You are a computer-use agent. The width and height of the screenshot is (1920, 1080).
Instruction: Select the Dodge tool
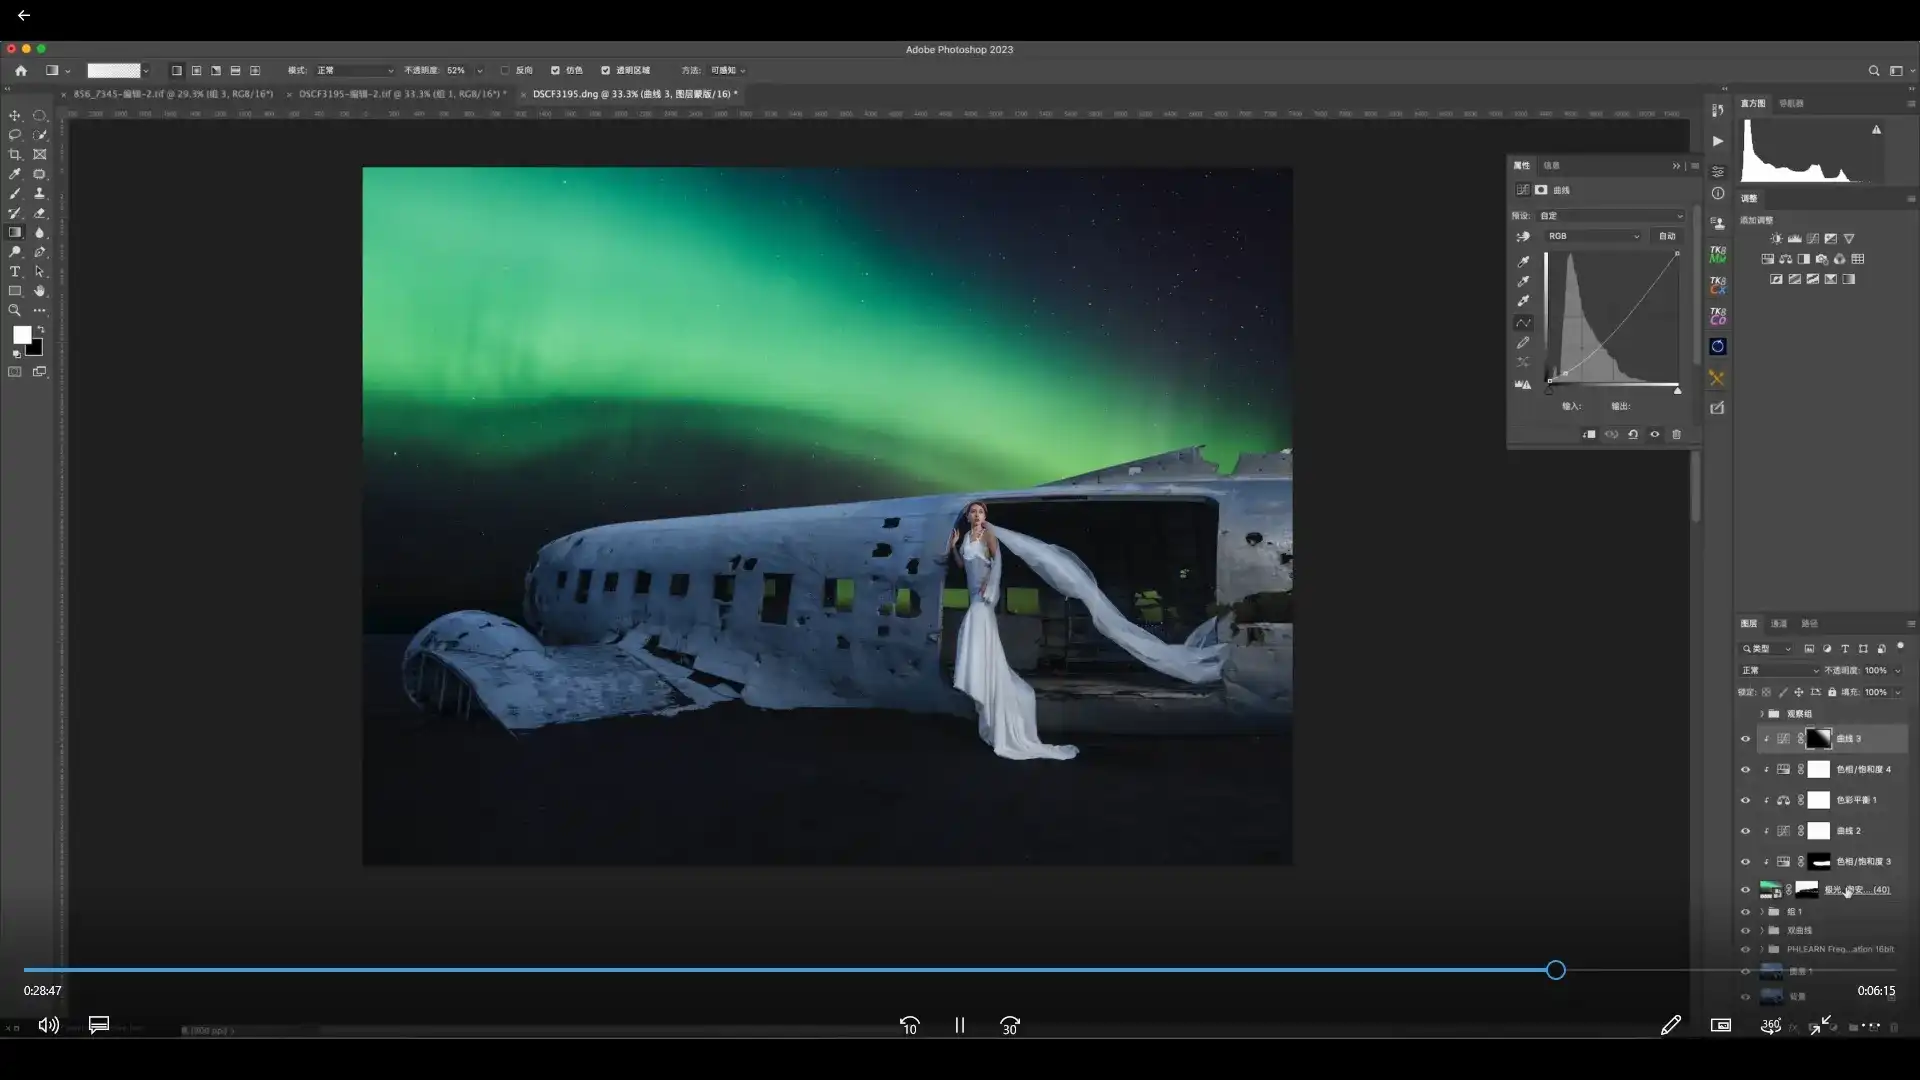15,252
